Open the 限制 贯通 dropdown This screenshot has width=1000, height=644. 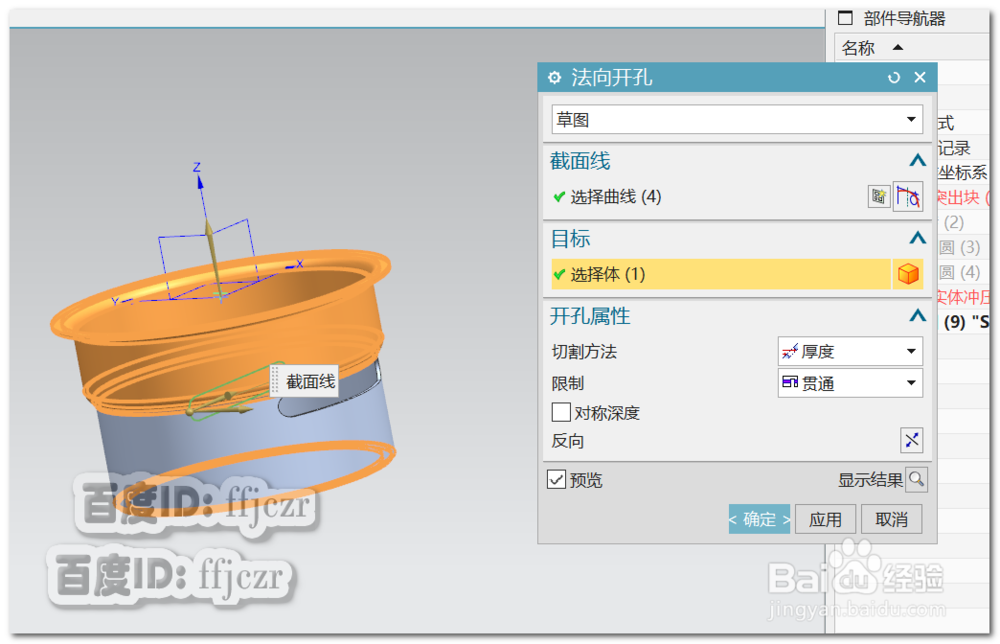pos(850,383)
